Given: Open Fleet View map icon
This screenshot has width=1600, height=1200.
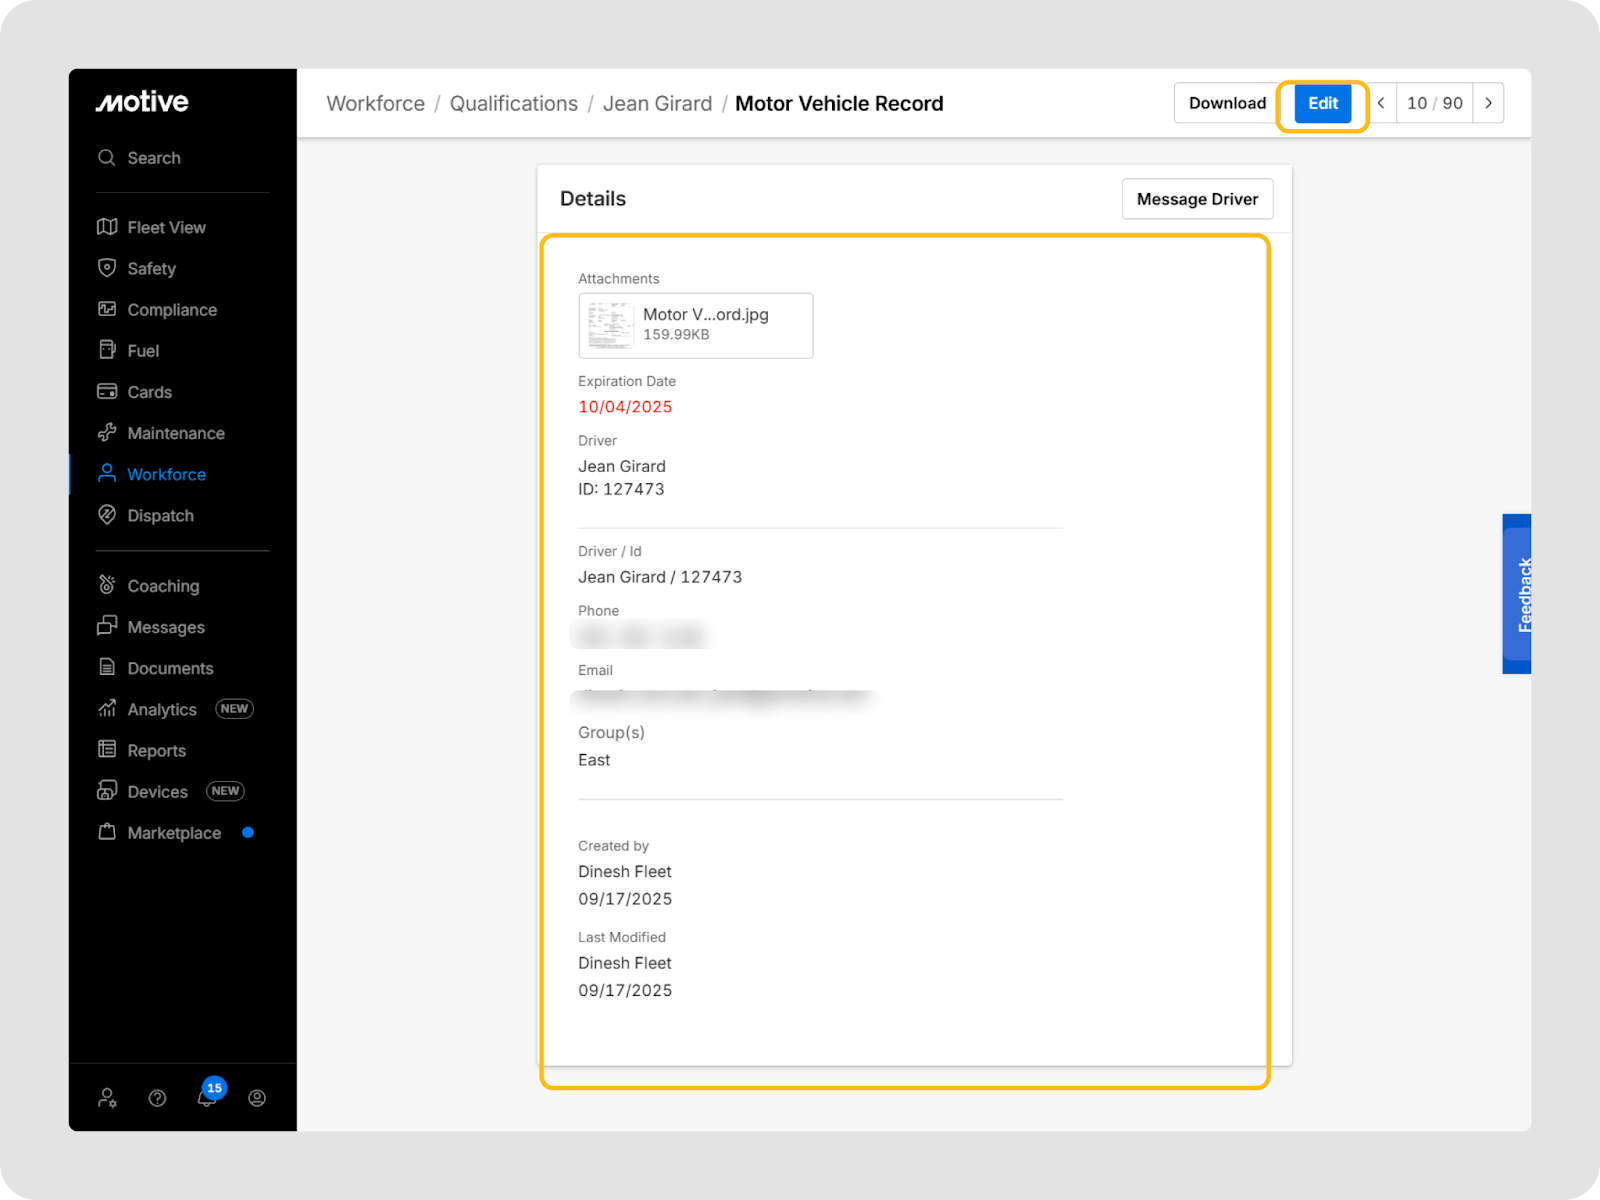Looking at the screenshot, I should [x=107, y=227].
